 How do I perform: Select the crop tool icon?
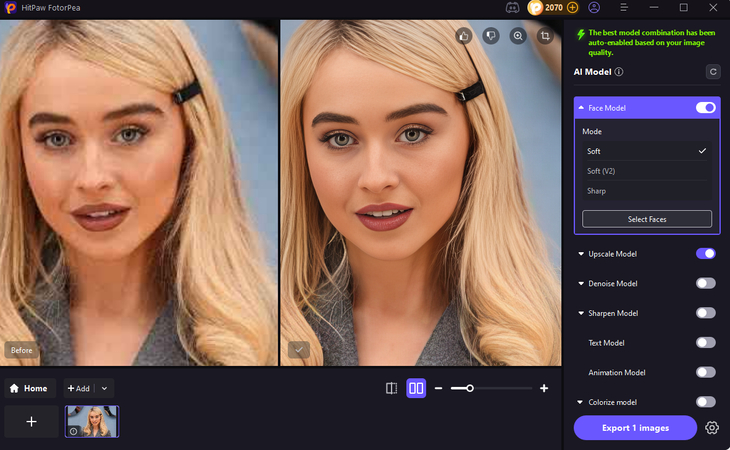545,35
